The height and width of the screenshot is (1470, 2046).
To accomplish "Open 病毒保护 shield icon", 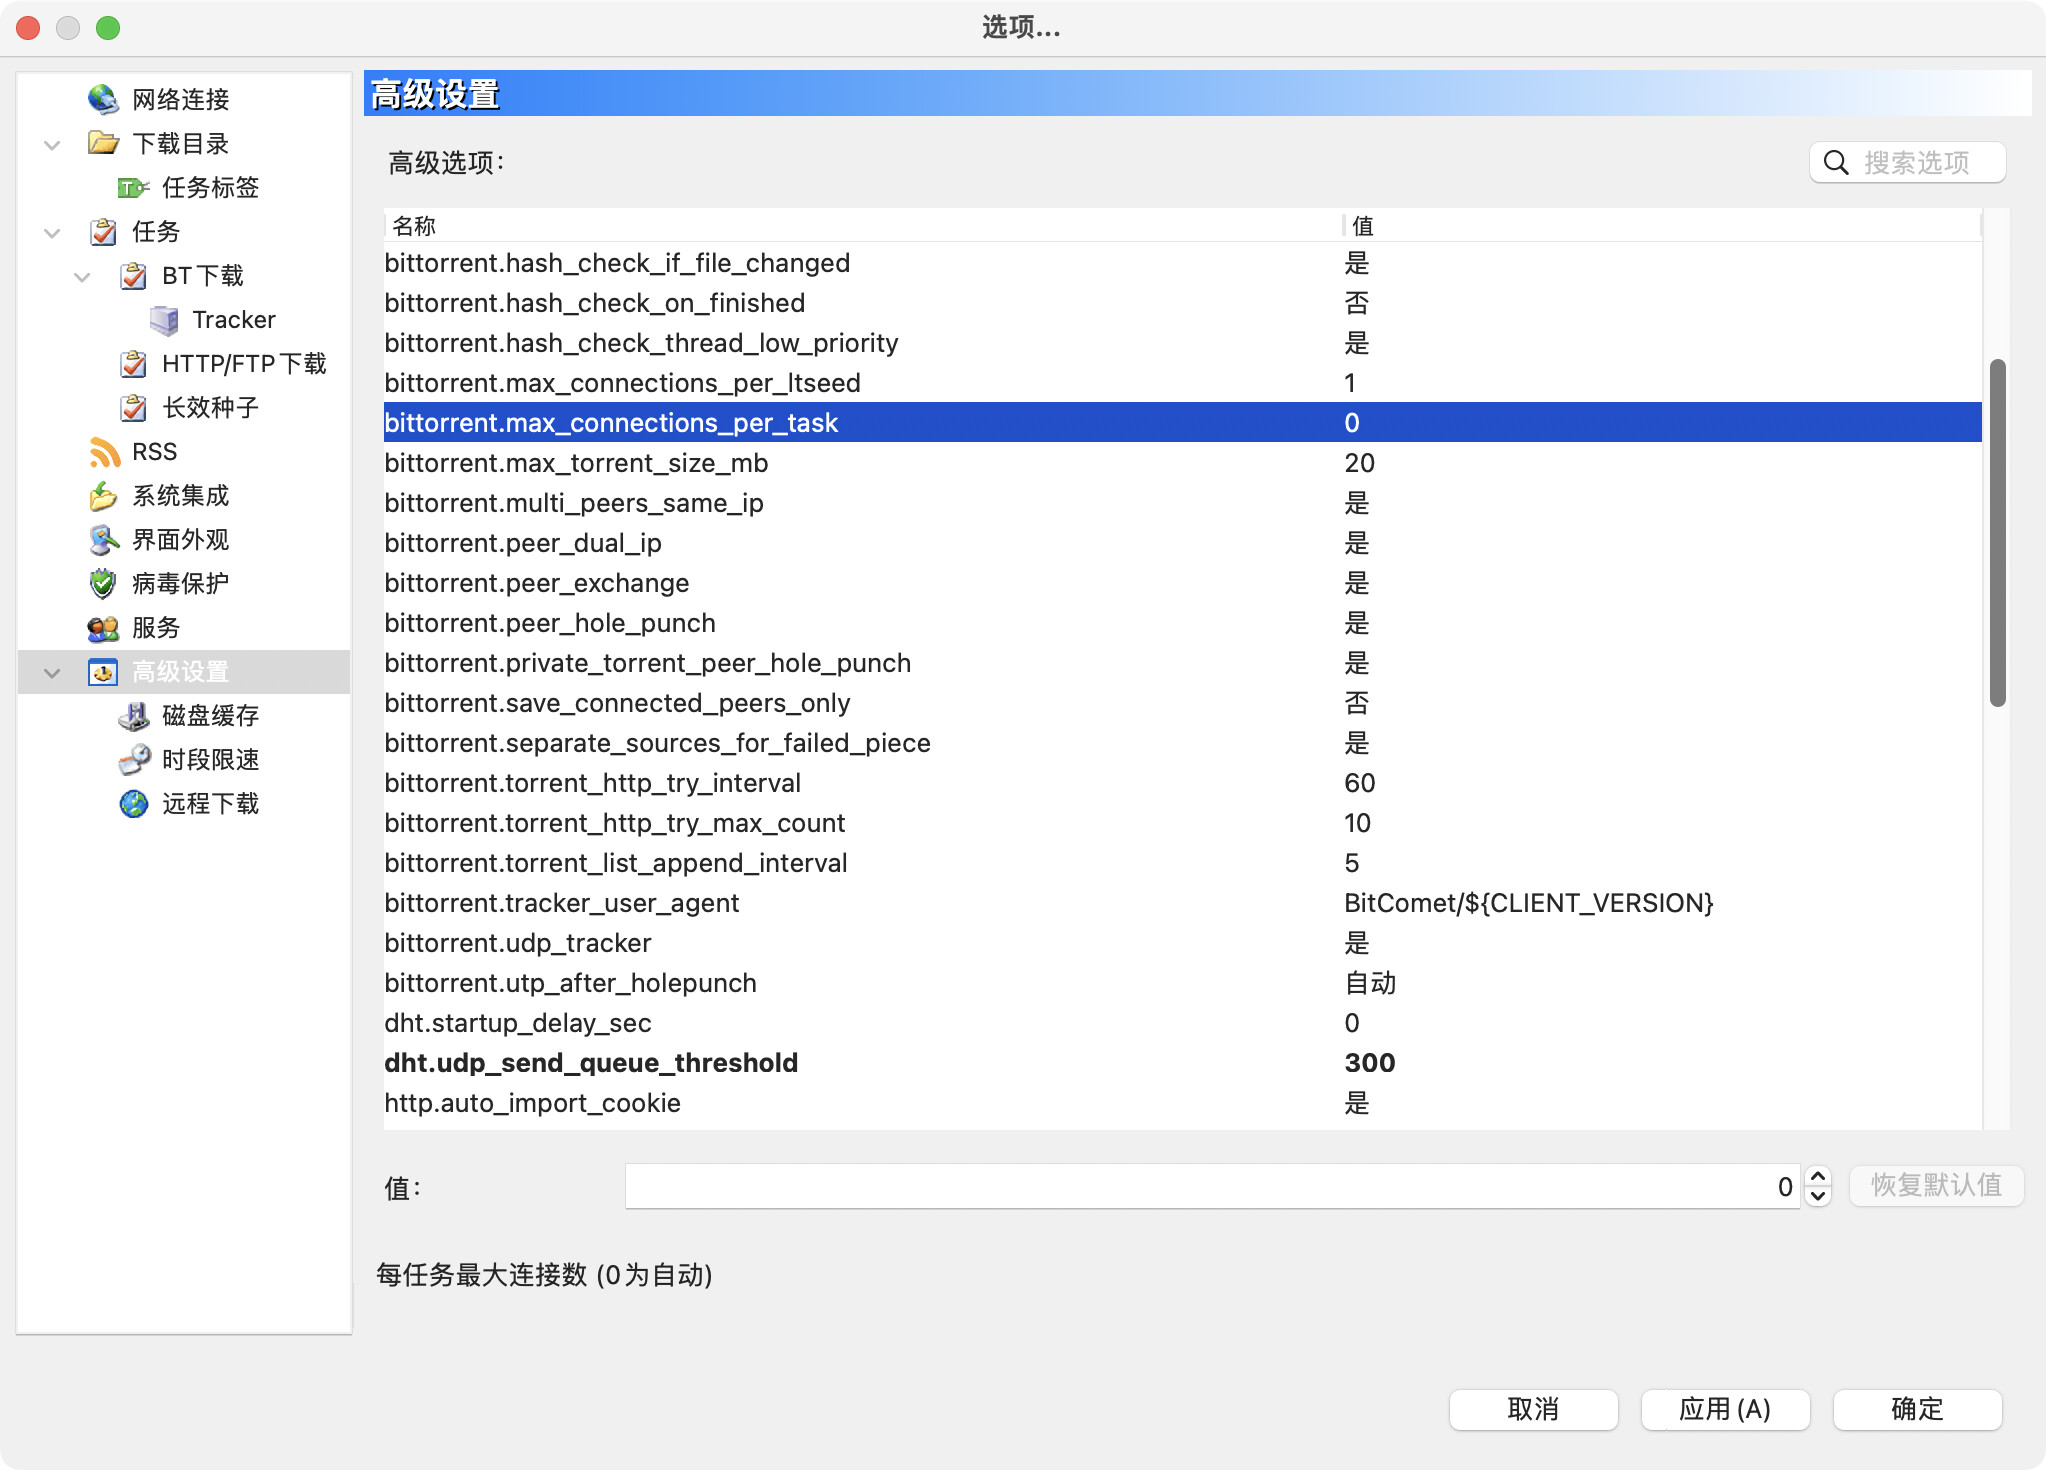I will 103,583.
